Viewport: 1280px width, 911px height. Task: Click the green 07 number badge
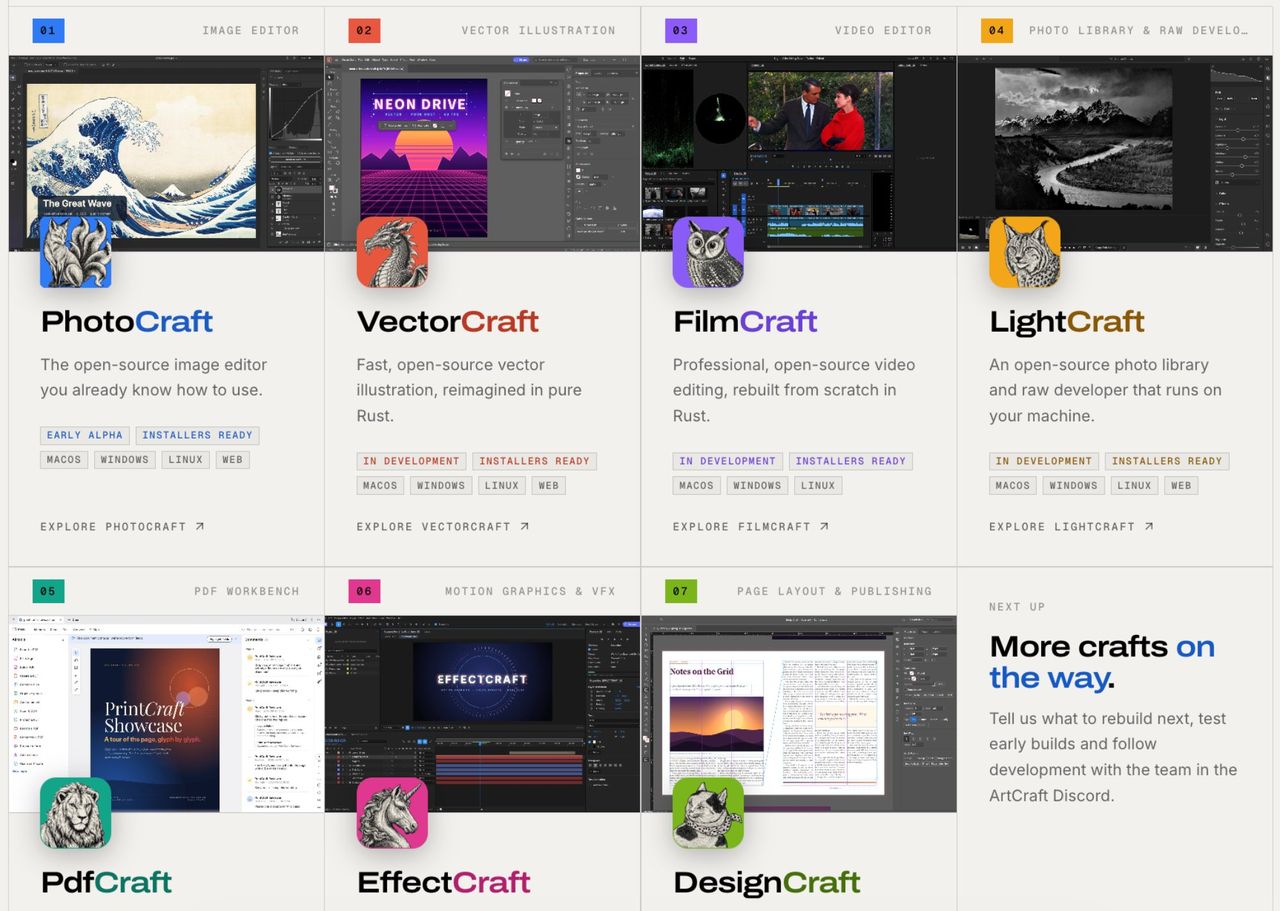tap(680, 591)
